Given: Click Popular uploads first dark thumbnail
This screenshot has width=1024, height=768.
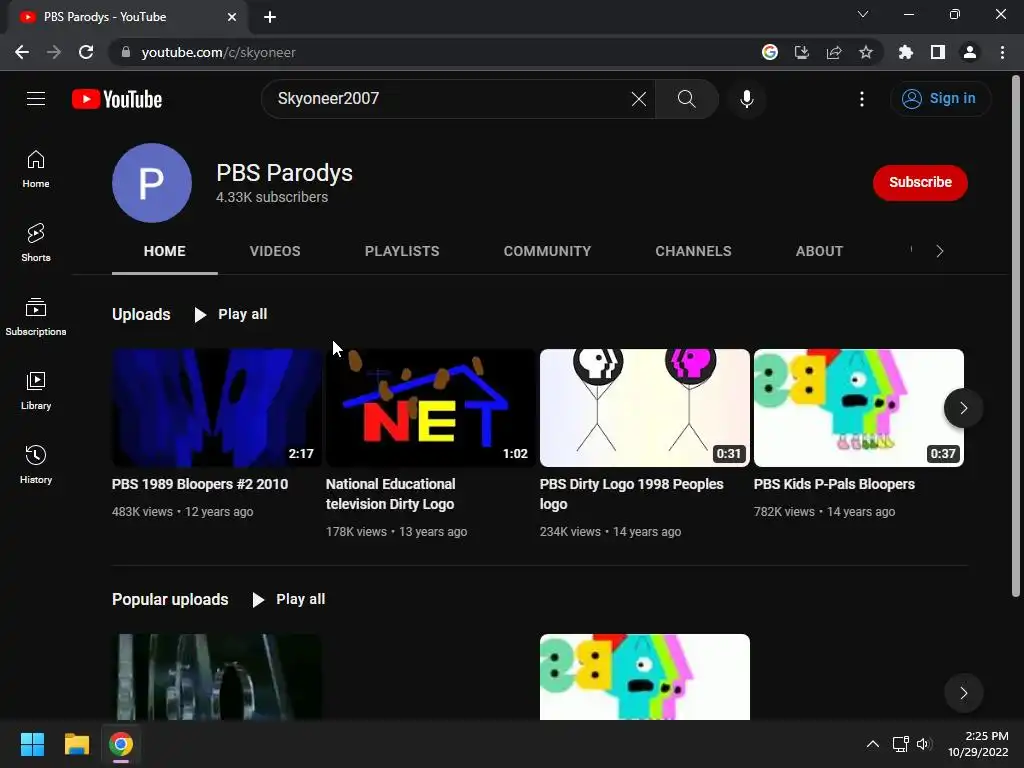Looking at the screenshot, I should click(x=217, y=677).
